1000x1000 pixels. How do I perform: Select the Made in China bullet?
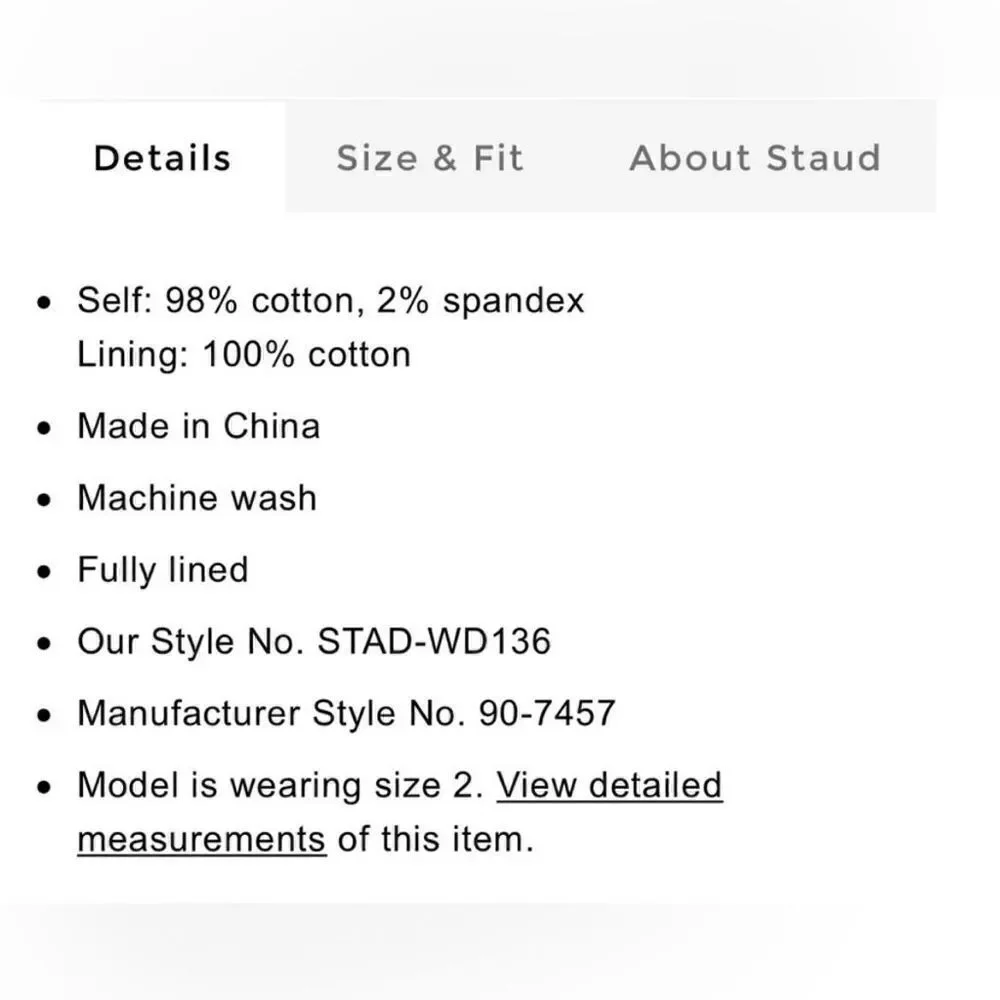tap(198, 425)
